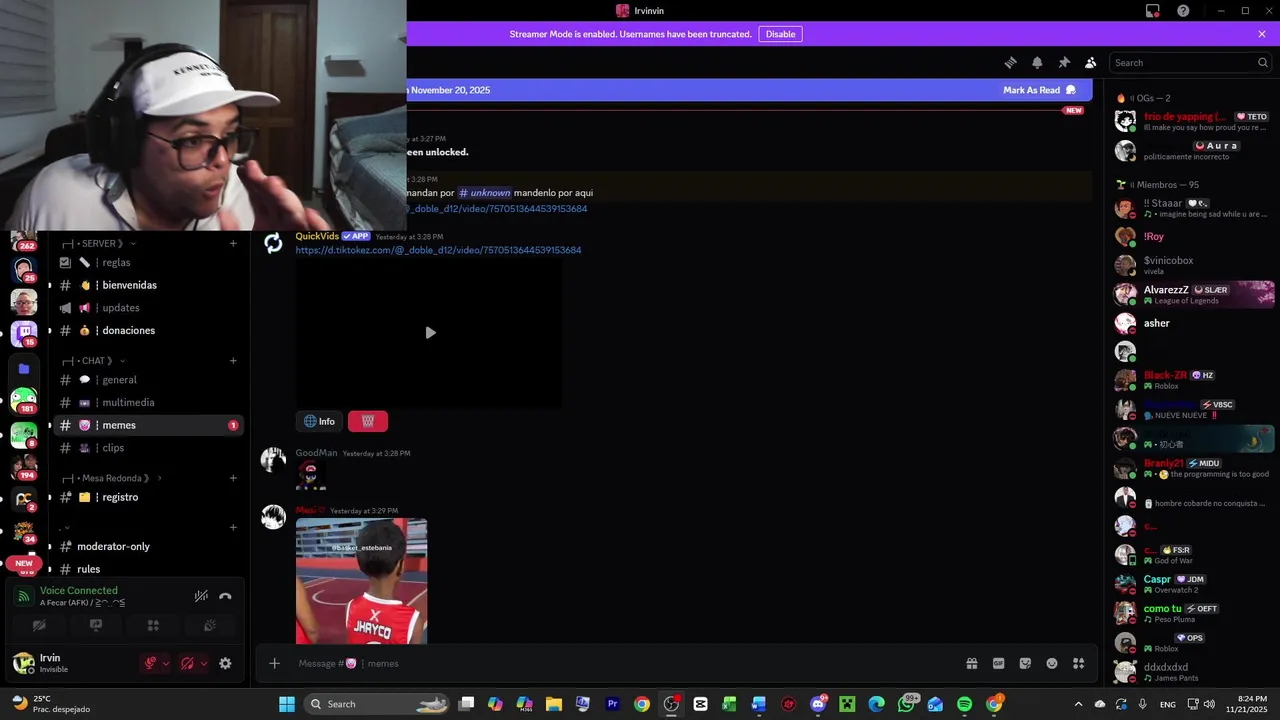The image size is (1280, 720).
Task: Open the Threads icon in channel header
Action: (x=1010, y=62)
